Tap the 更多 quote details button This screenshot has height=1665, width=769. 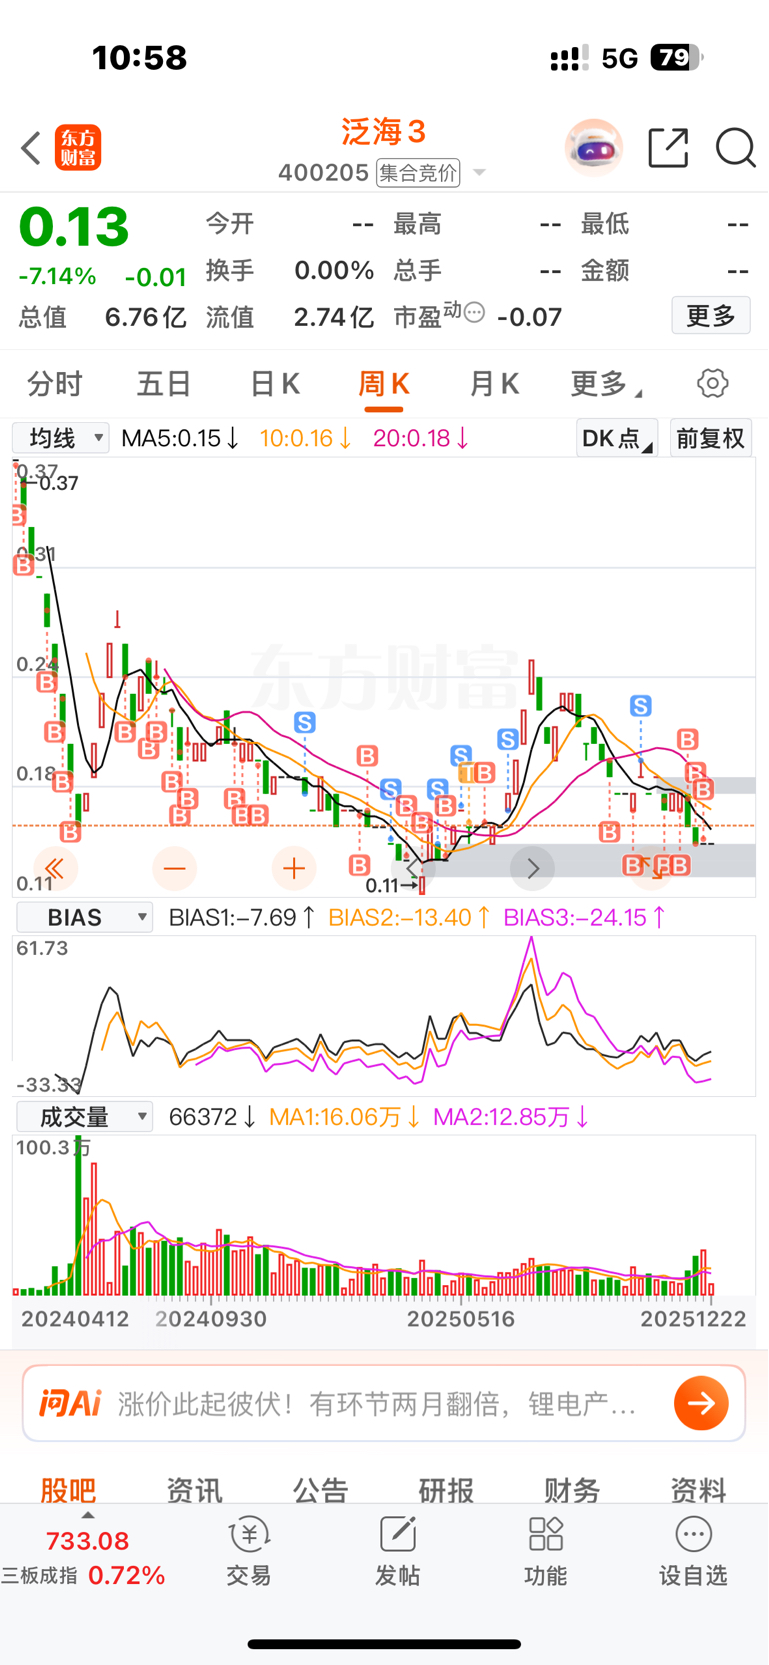pyautogui.click(x=711, y=316)
